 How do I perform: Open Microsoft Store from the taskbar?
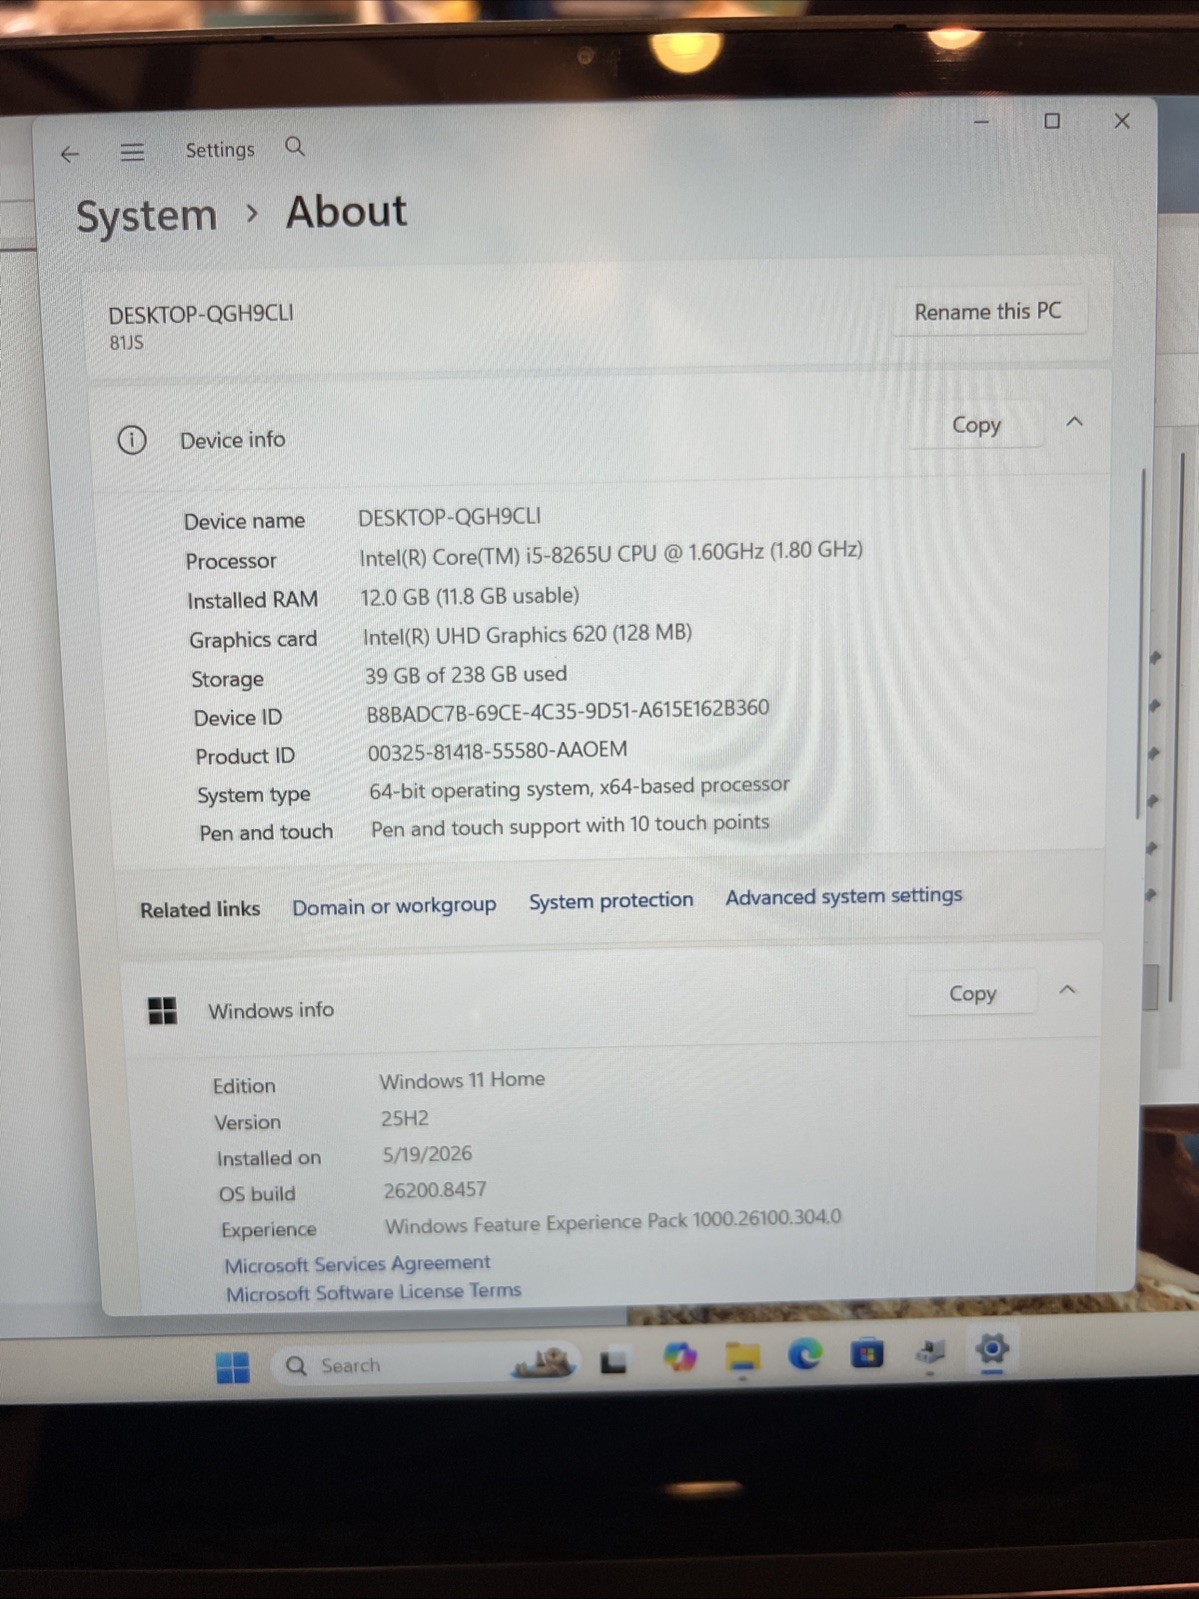[x=867, y=1354]
